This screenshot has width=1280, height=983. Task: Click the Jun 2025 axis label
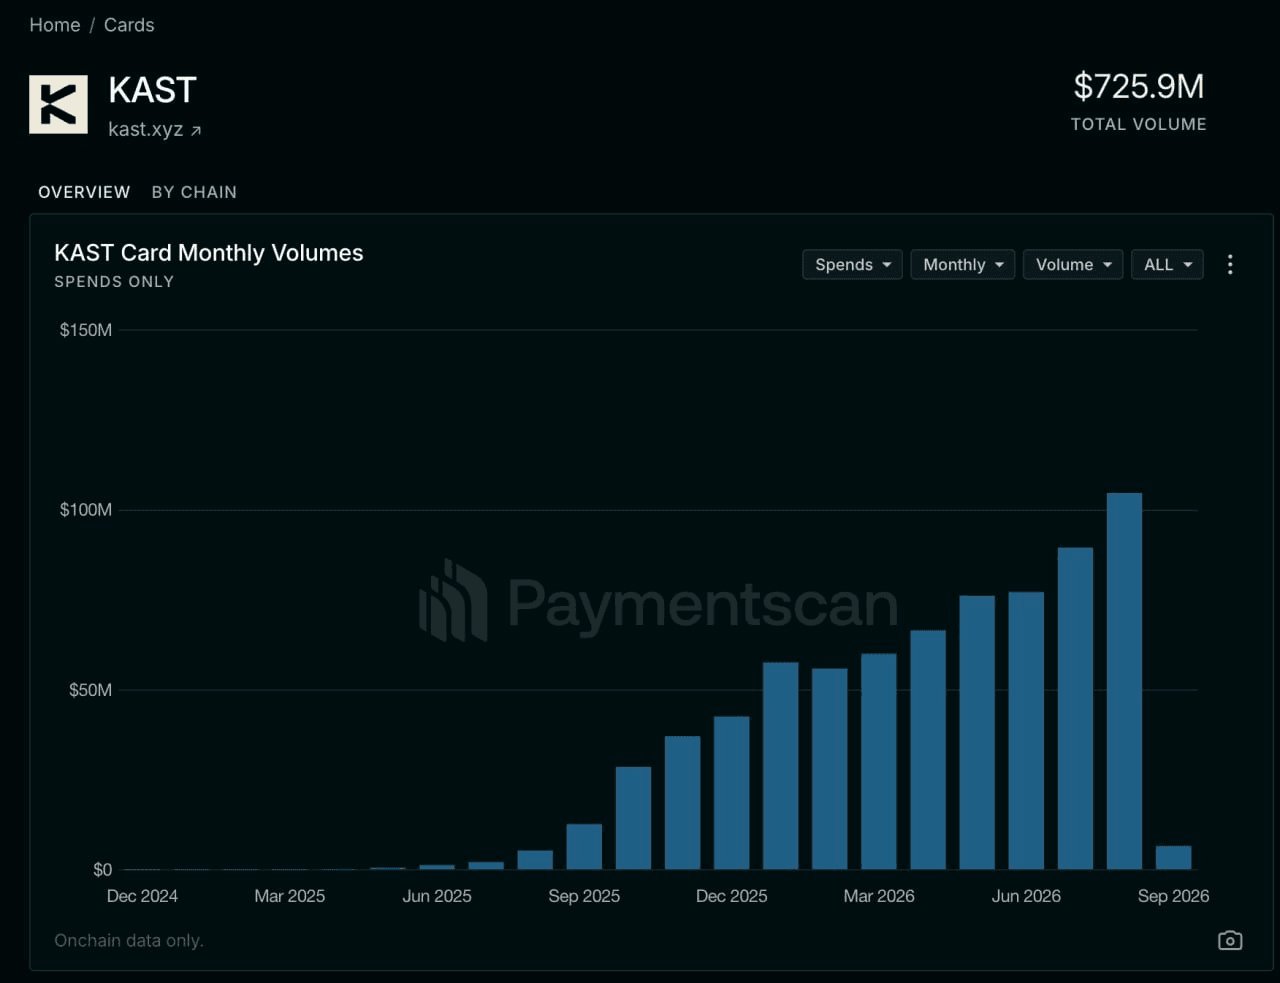[437, 896]
